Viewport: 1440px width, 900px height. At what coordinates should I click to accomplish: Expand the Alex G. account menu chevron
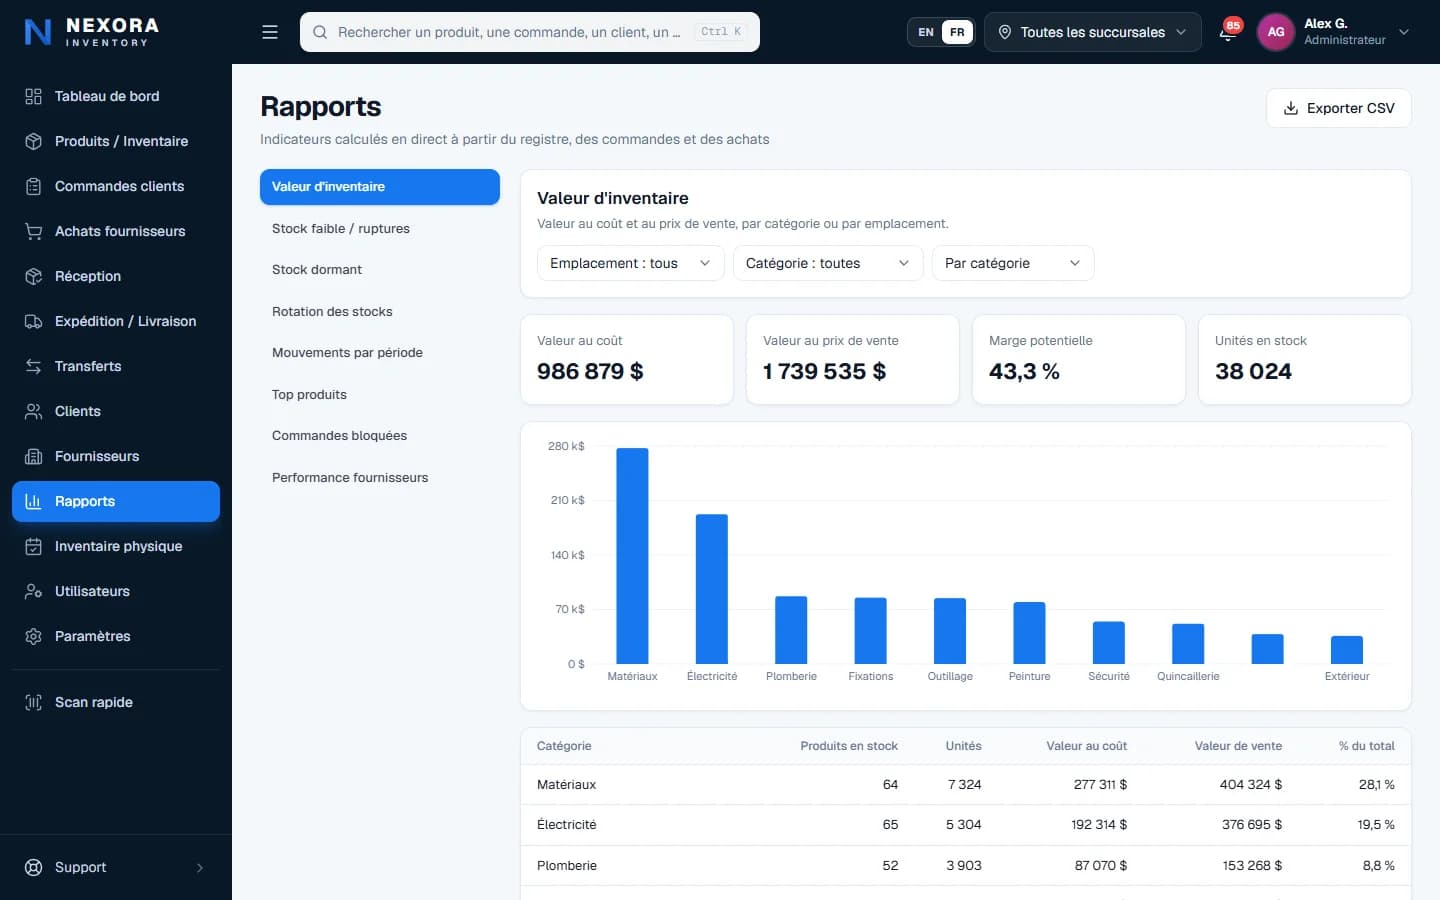(1404, 32)
